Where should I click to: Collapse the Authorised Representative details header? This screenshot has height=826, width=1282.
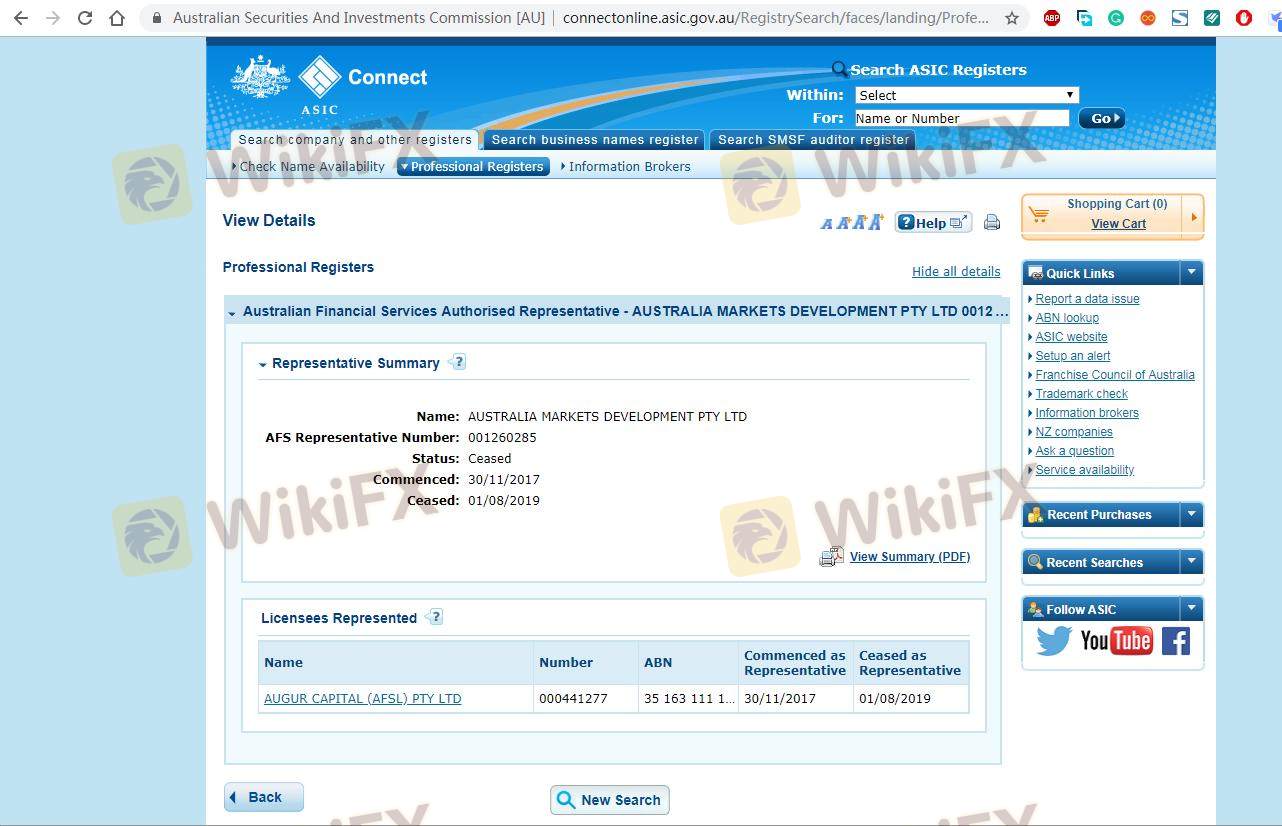click(232, 312)
